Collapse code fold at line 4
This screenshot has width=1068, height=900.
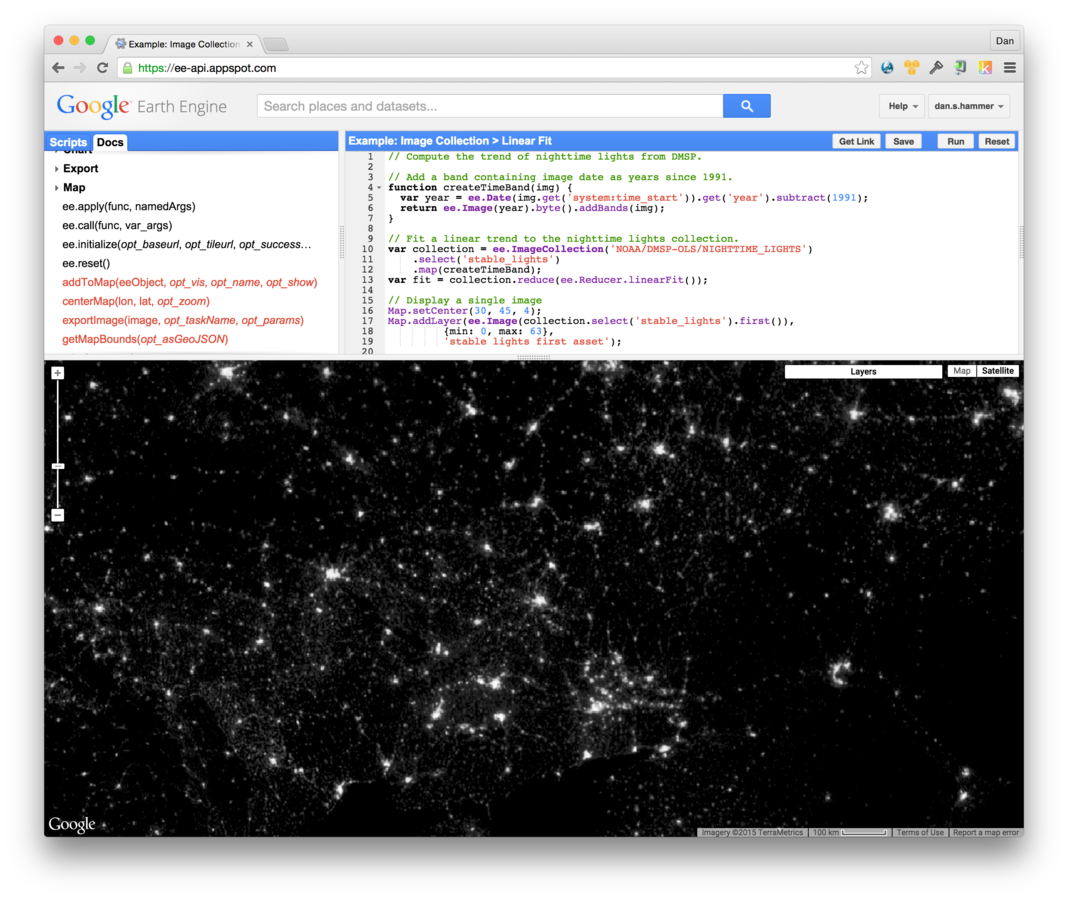(x=379, y=187)
